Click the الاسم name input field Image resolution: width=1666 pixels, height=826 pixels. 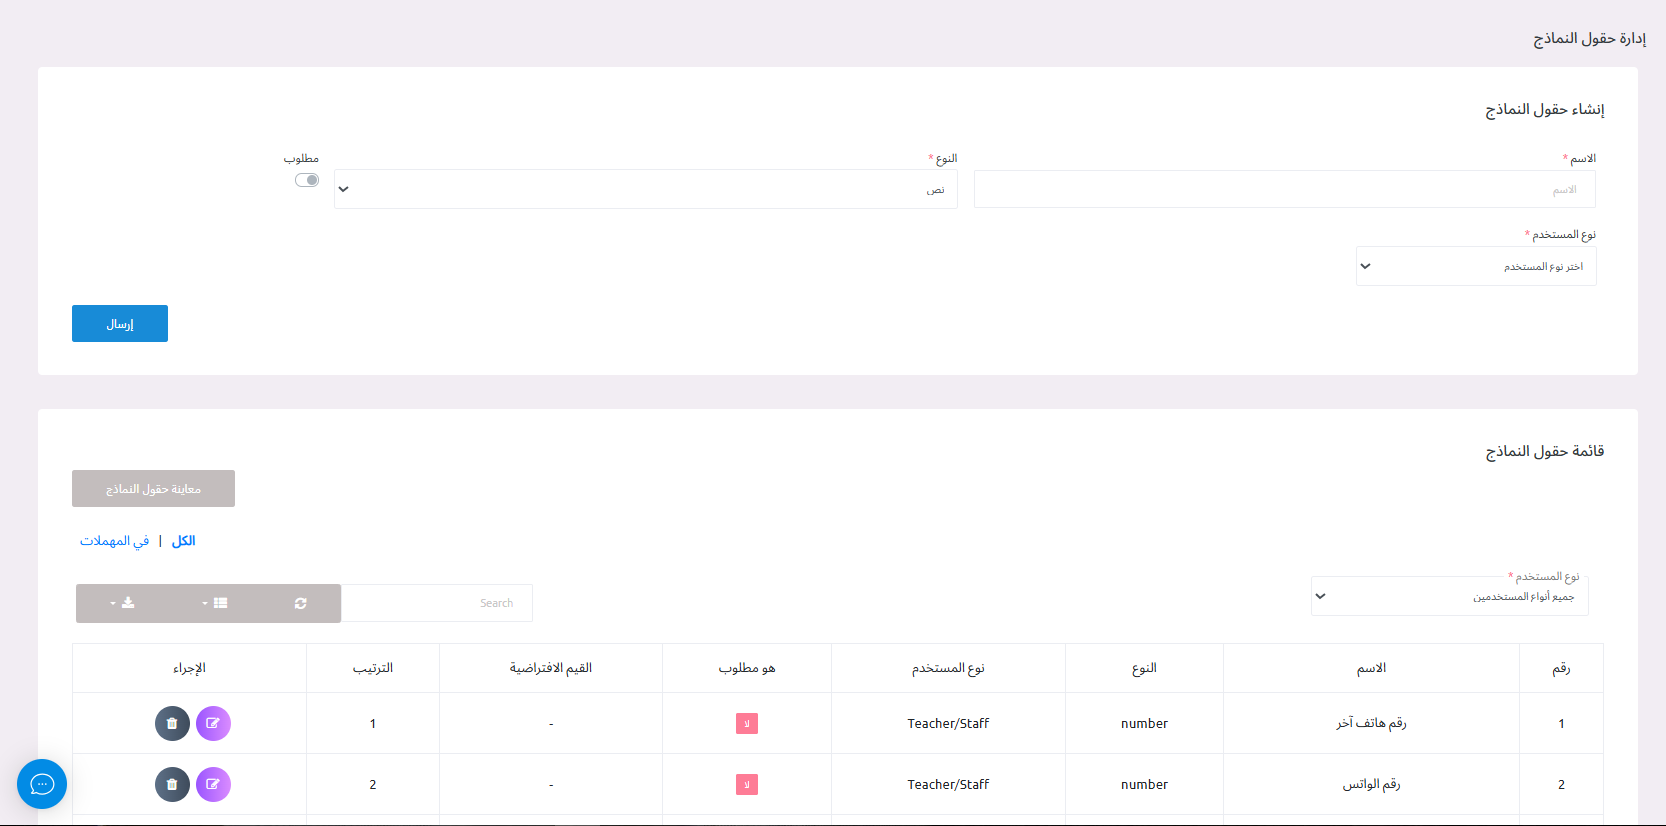[1284, 189]
